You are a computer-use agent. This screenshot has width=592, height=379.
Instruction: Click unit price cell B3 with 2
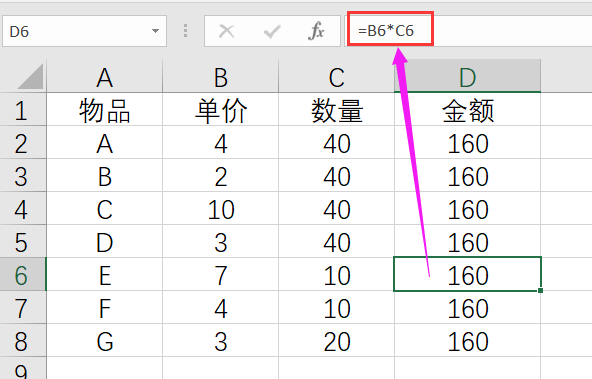(220, 176)
